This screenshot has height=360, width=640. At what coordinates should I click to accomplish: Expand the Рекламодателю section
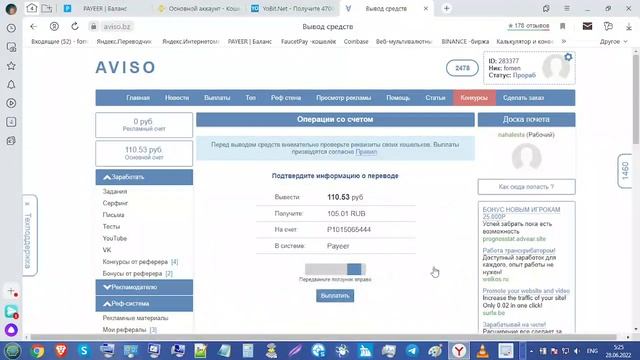(x=144, y=287)
